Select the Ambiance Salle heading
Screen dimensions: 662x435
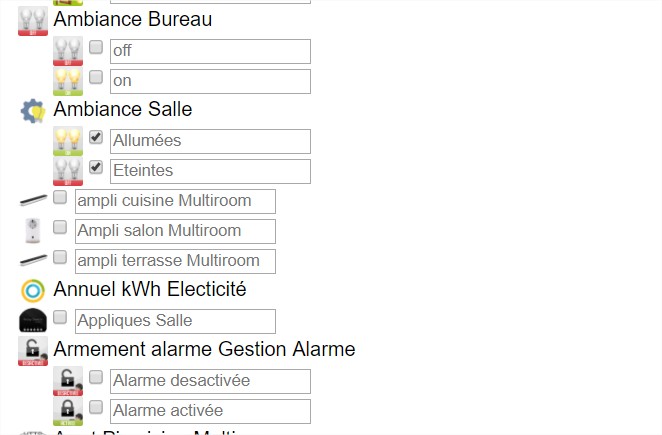(123, 109)
